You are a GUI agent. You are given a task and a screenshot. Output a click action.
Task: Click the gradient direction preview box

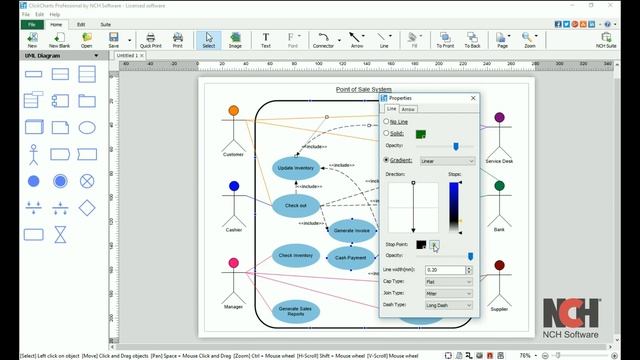(x=413, y=207)
